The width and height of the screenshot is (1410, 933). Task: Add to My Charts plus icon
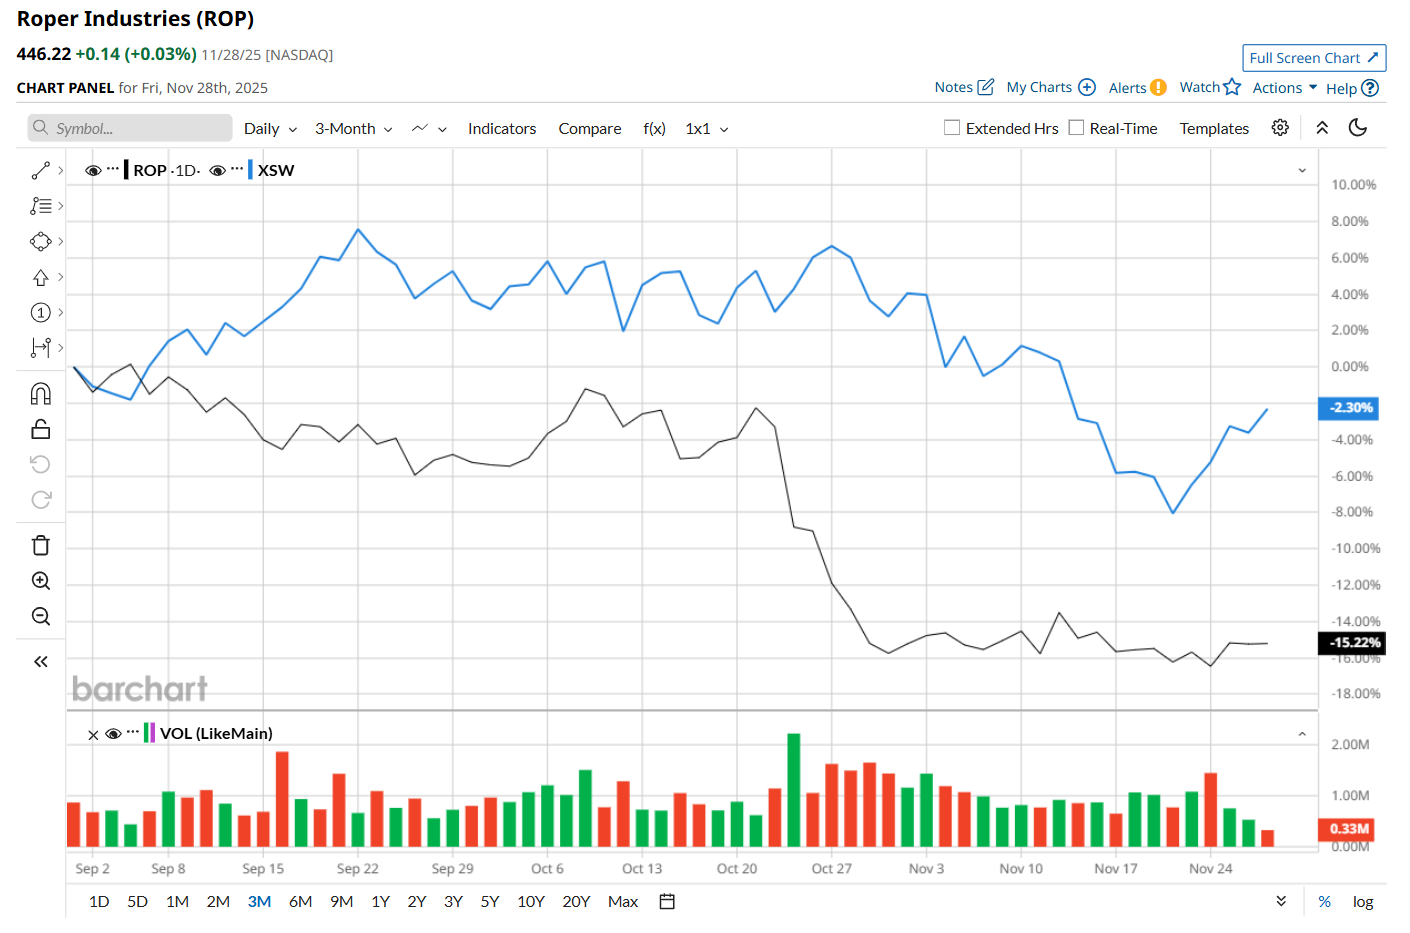(1087, 87)
